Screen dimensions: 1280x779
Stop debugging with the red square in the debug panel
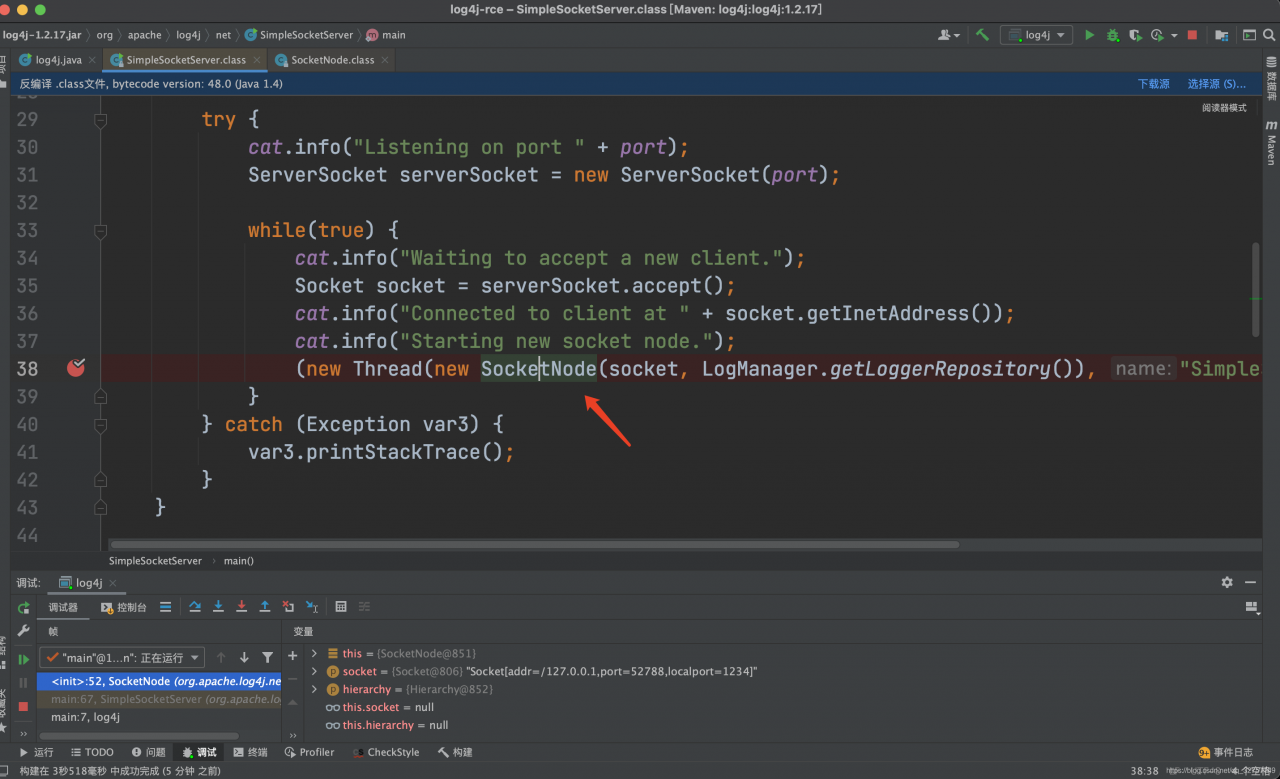pyautogui.click(x=23, y=707)
